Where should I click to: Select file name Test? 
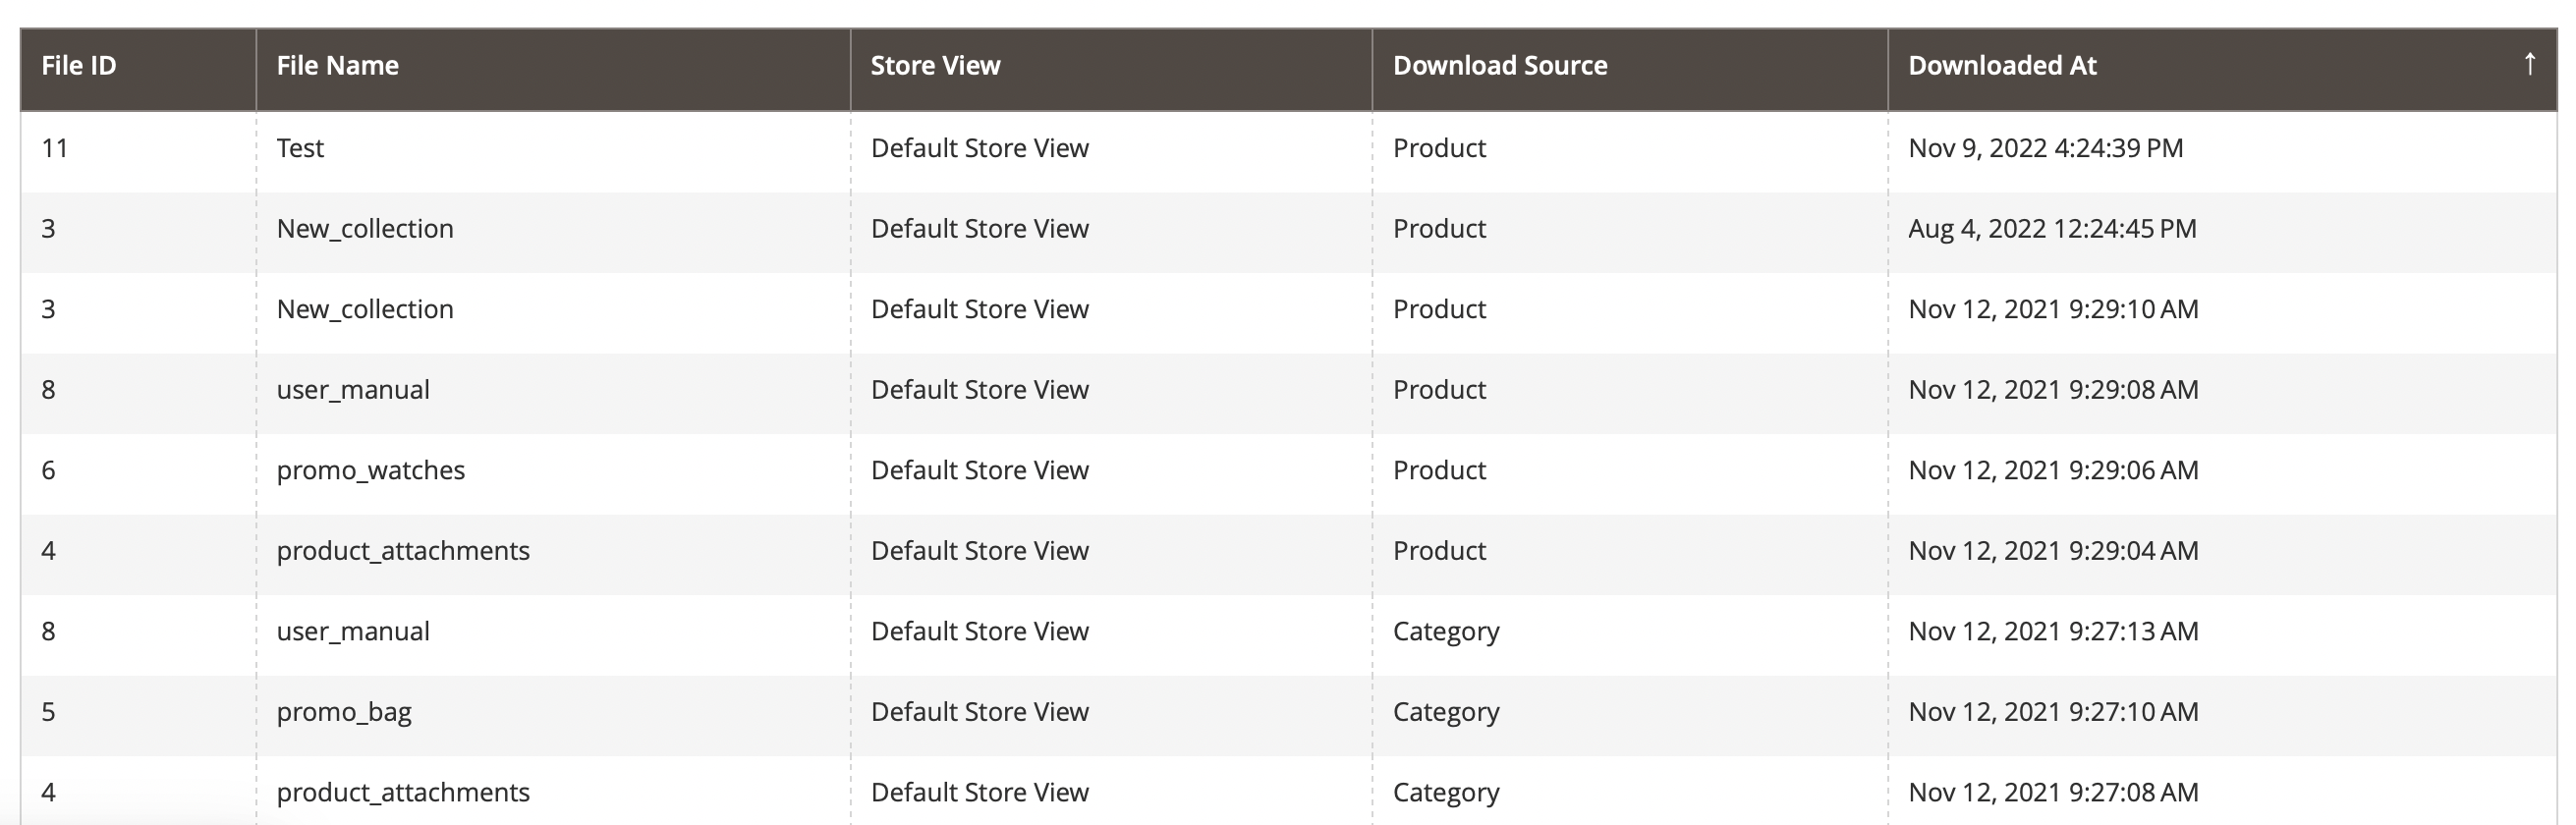point(300,148)
